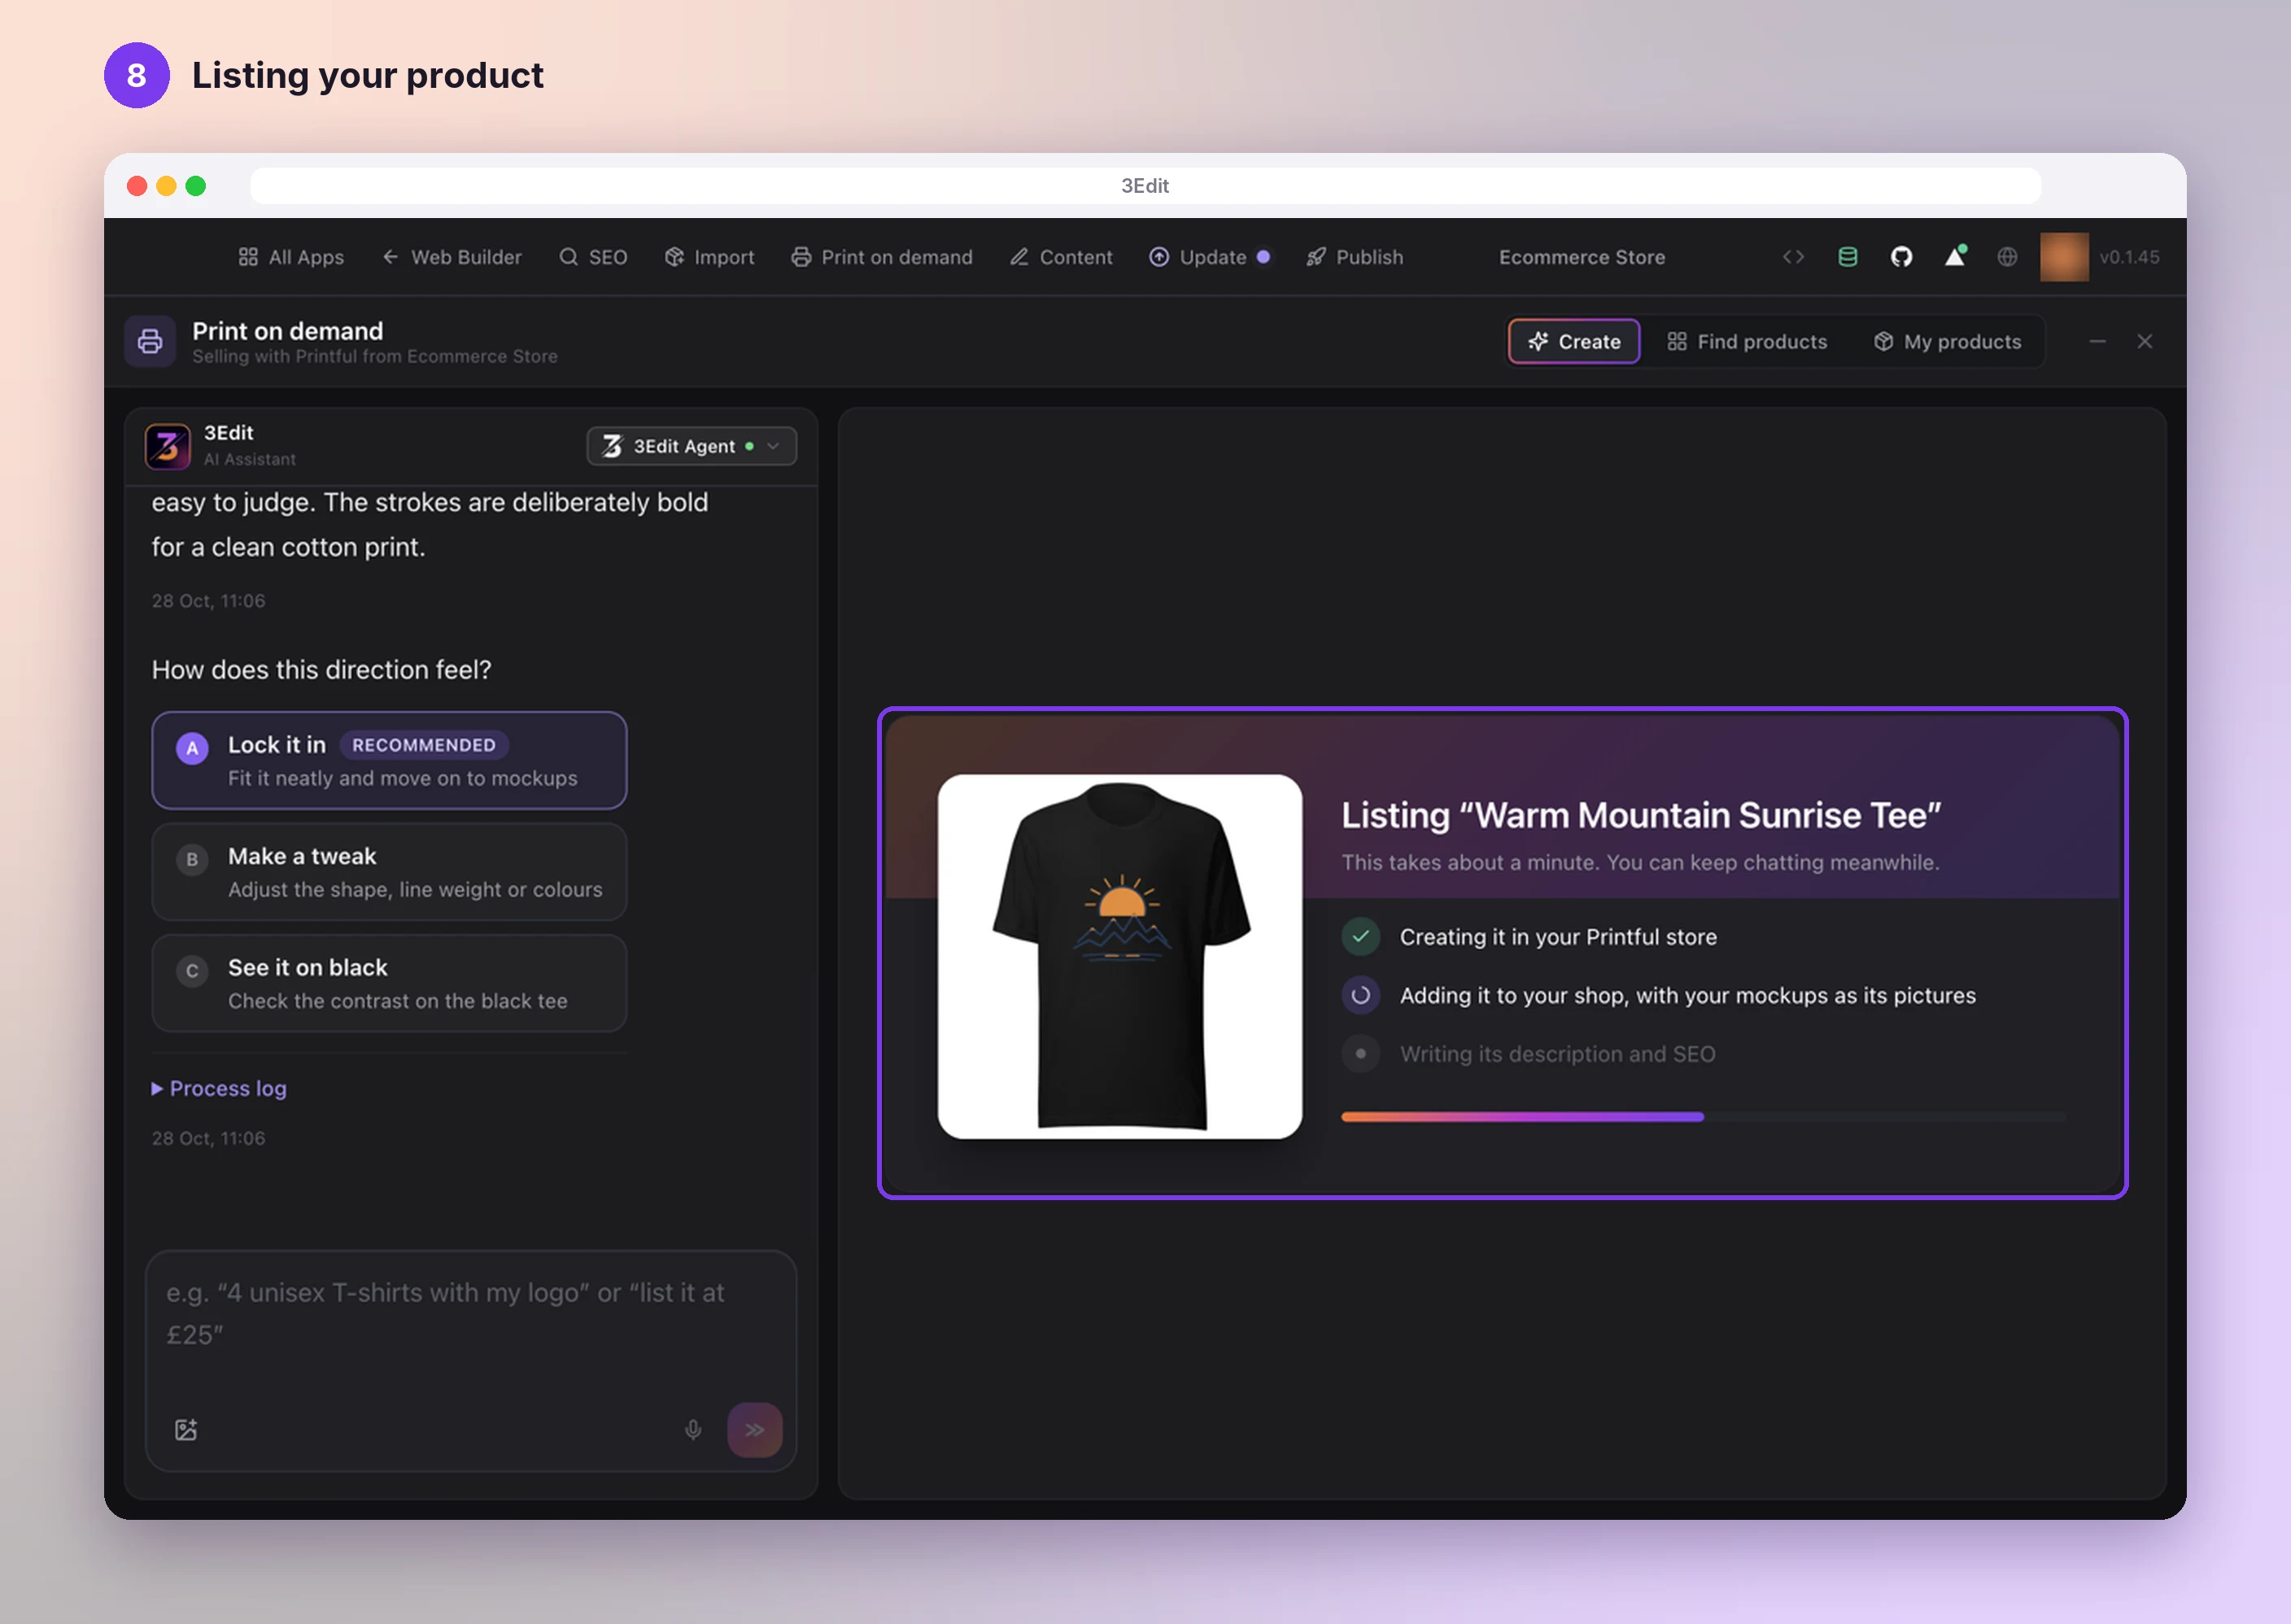Open the code view brackets icon
Viewport: 2291px width, 1624px height.
point(1793,257)
